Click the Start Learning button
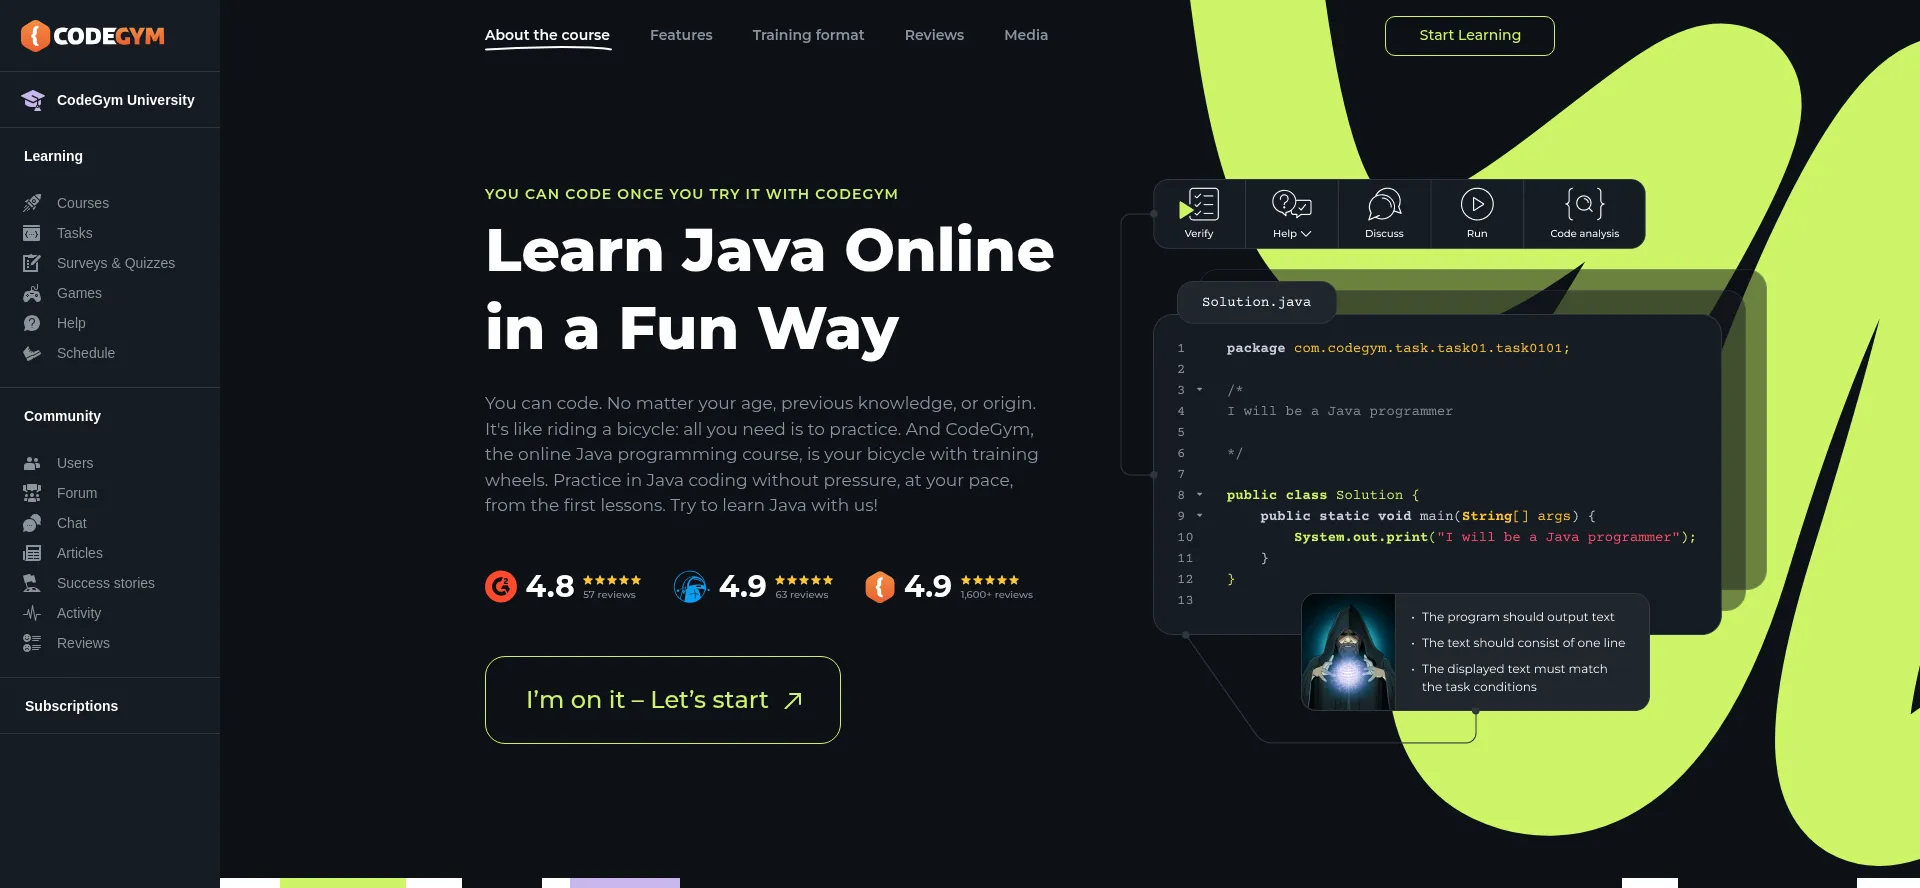This screenshot has height=888, width=1920. pos(1469,36)
